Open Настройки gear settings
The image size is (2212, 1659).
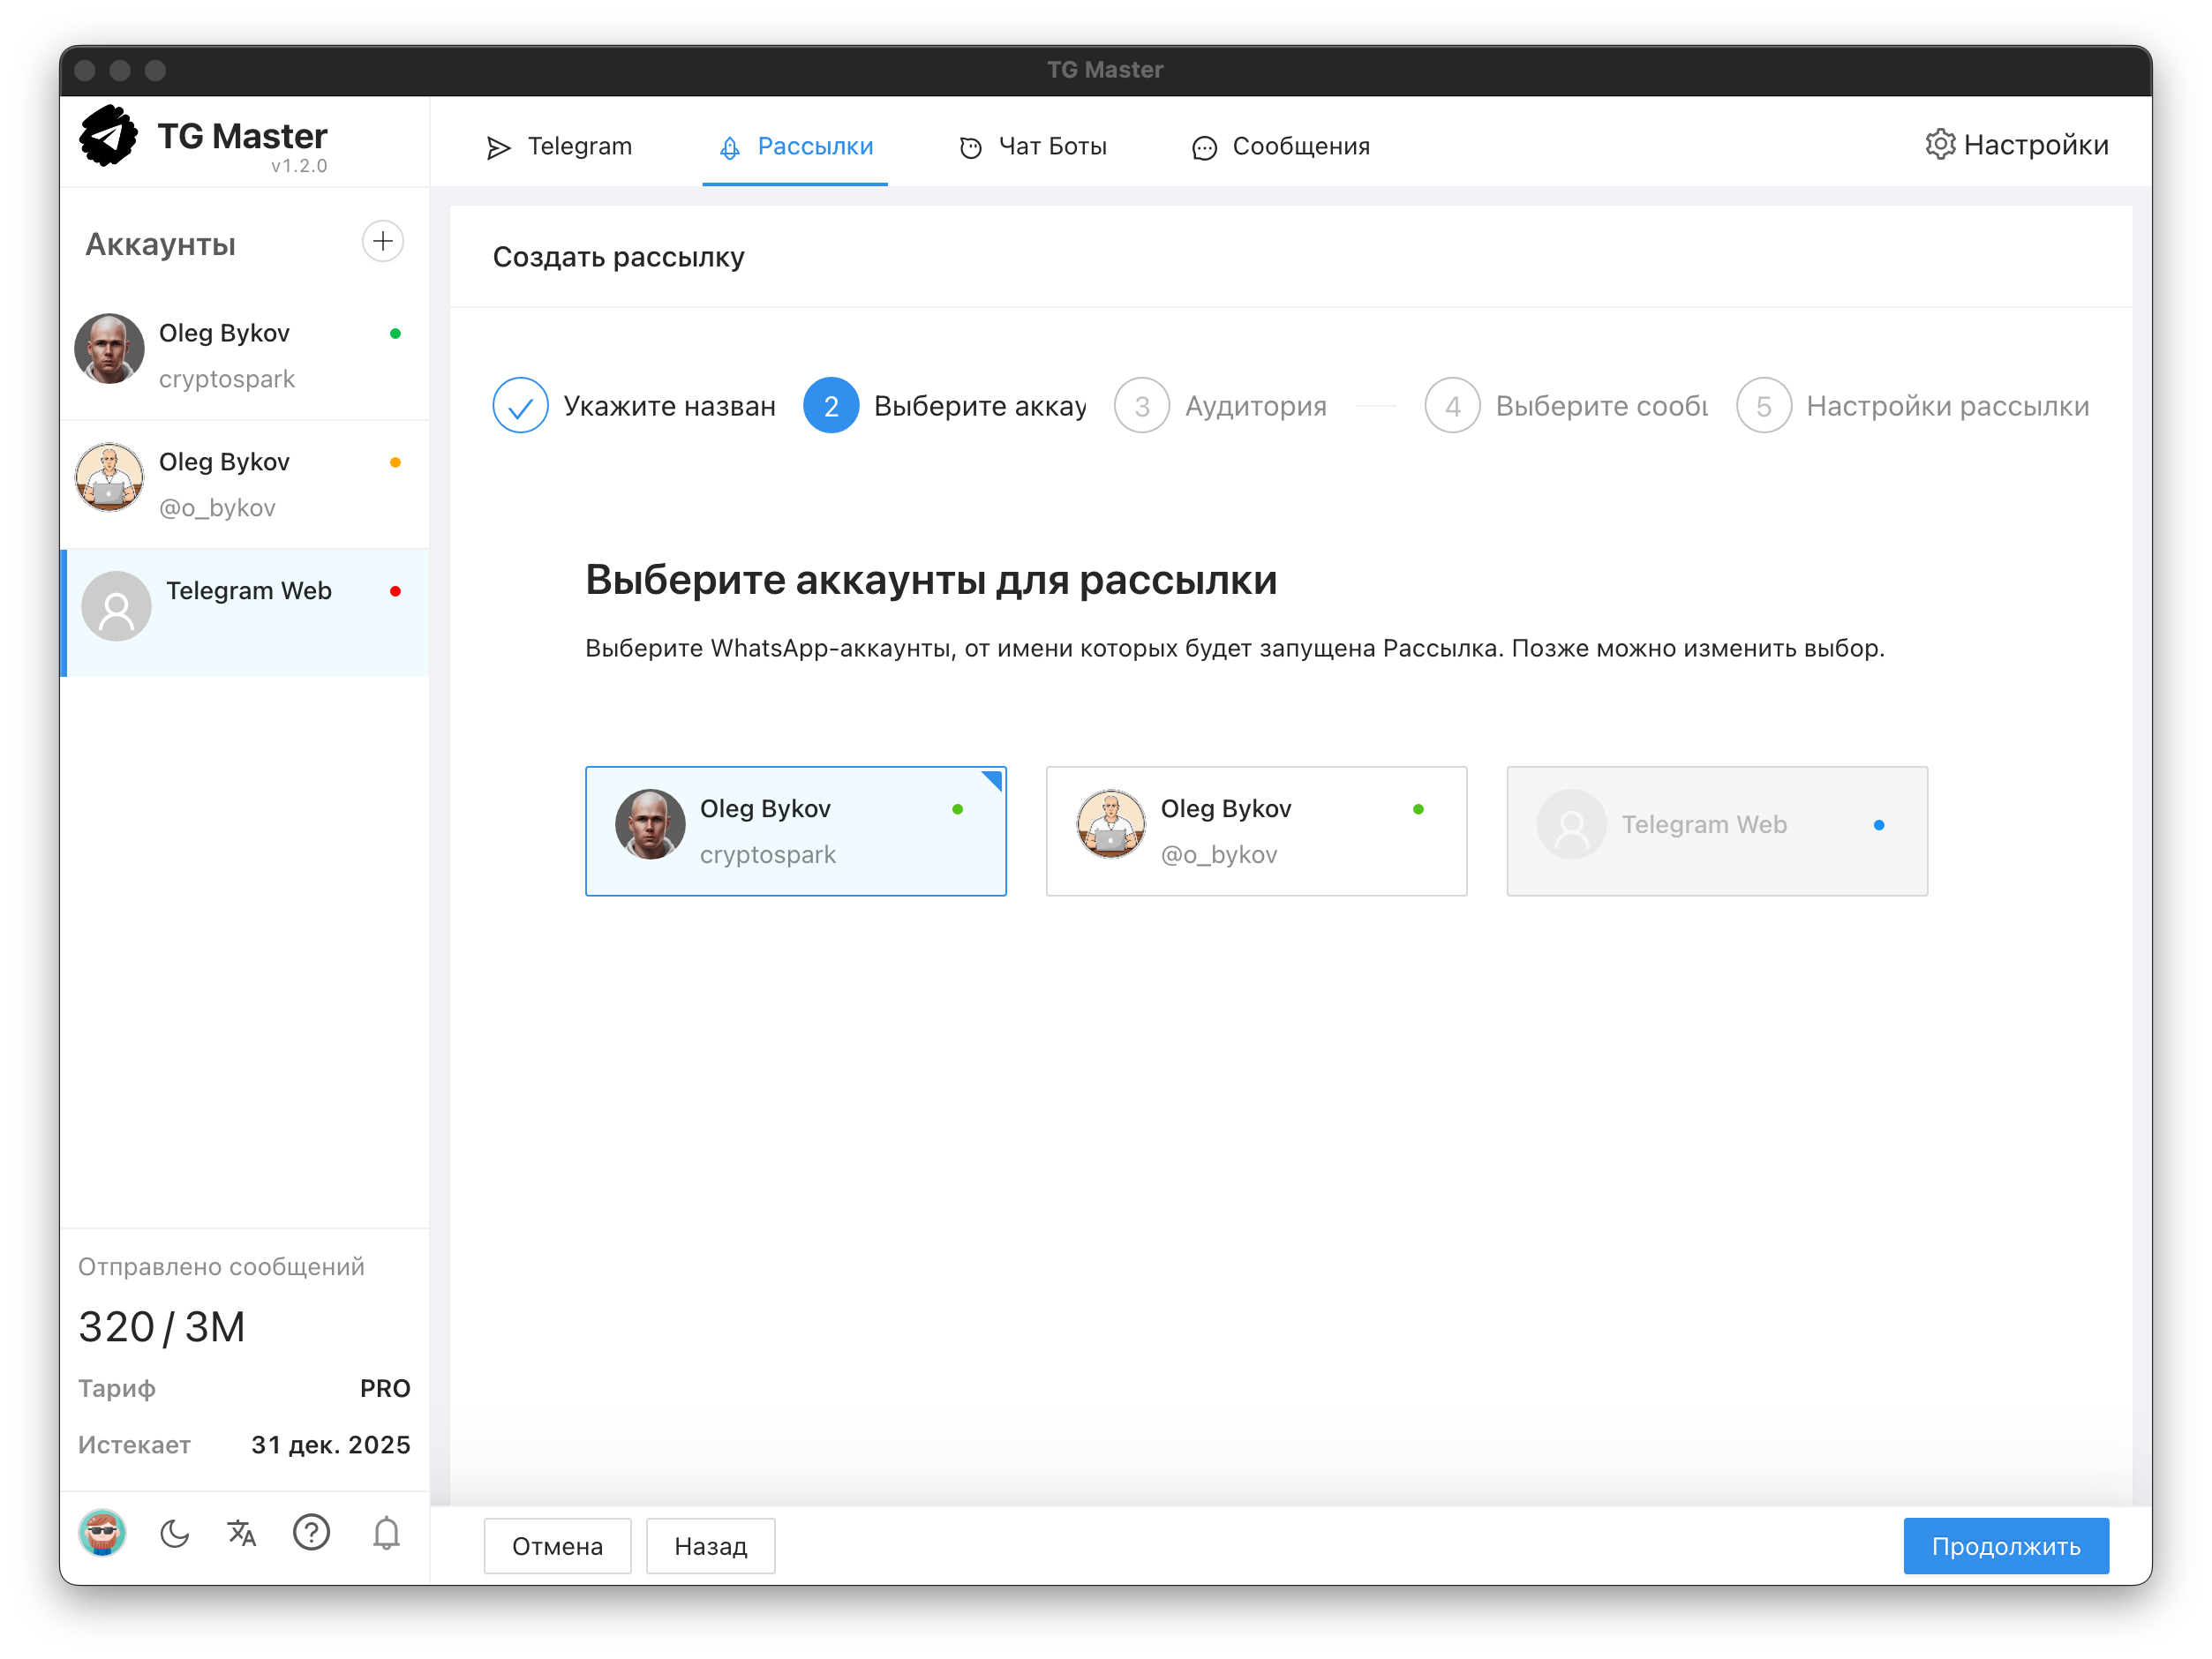2016,145
